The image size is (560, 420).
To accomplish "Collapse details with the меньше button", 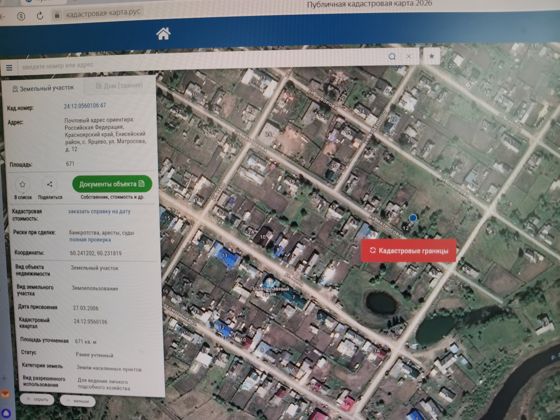I will tap(78, 401).
